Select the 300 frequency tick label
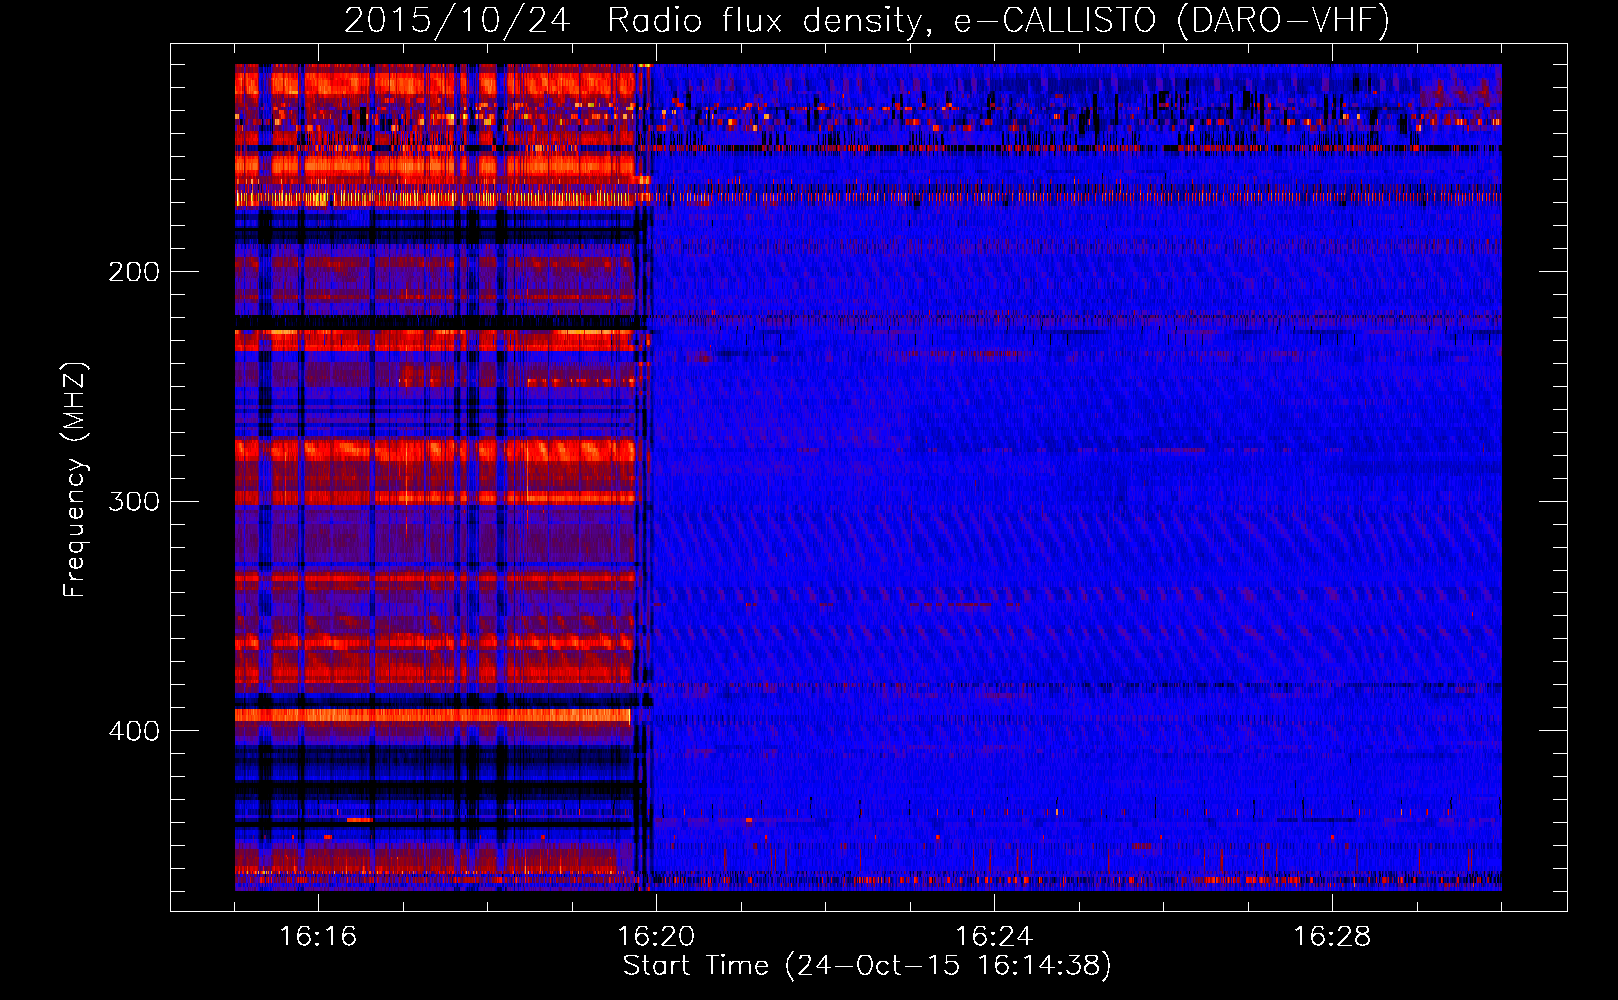Viewport: 1618px width, 1000px height. coord(134,501)
